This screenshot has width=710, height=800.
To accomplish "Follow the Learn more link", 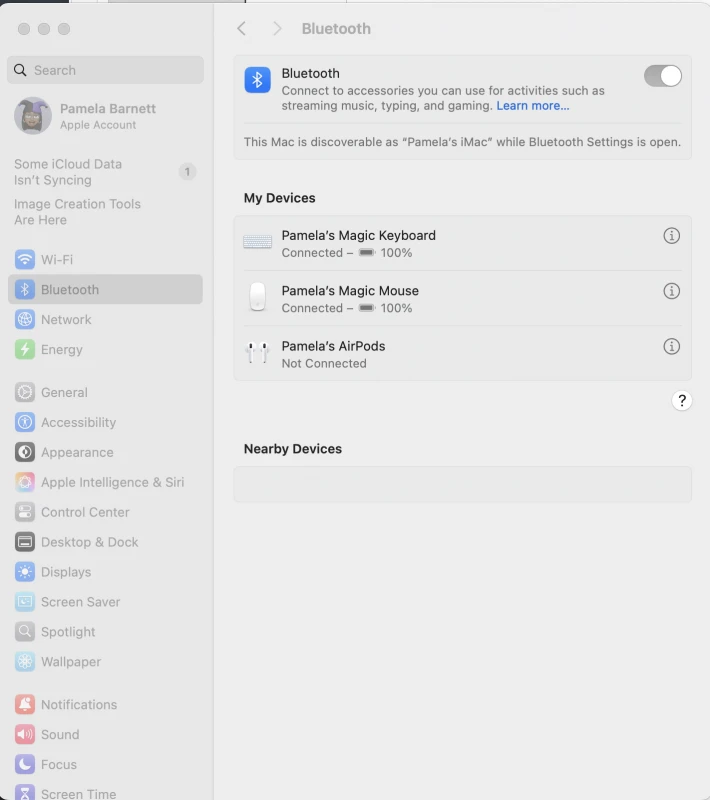I will click(532, 106).
